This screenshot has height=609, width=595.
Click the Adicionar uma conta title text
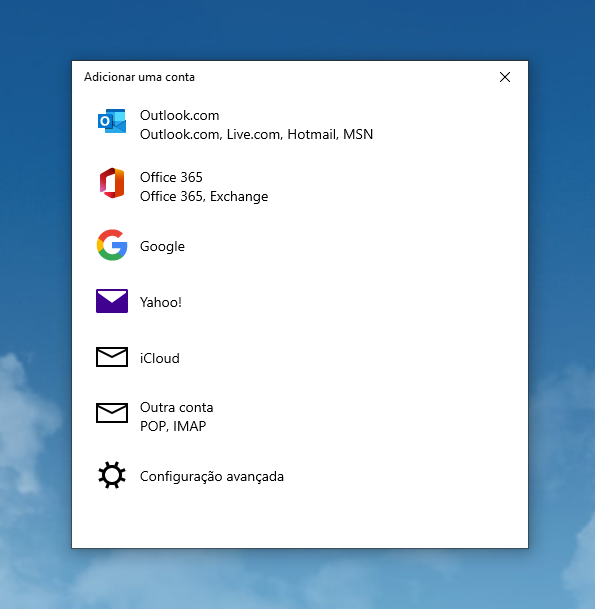click(139, 77)
